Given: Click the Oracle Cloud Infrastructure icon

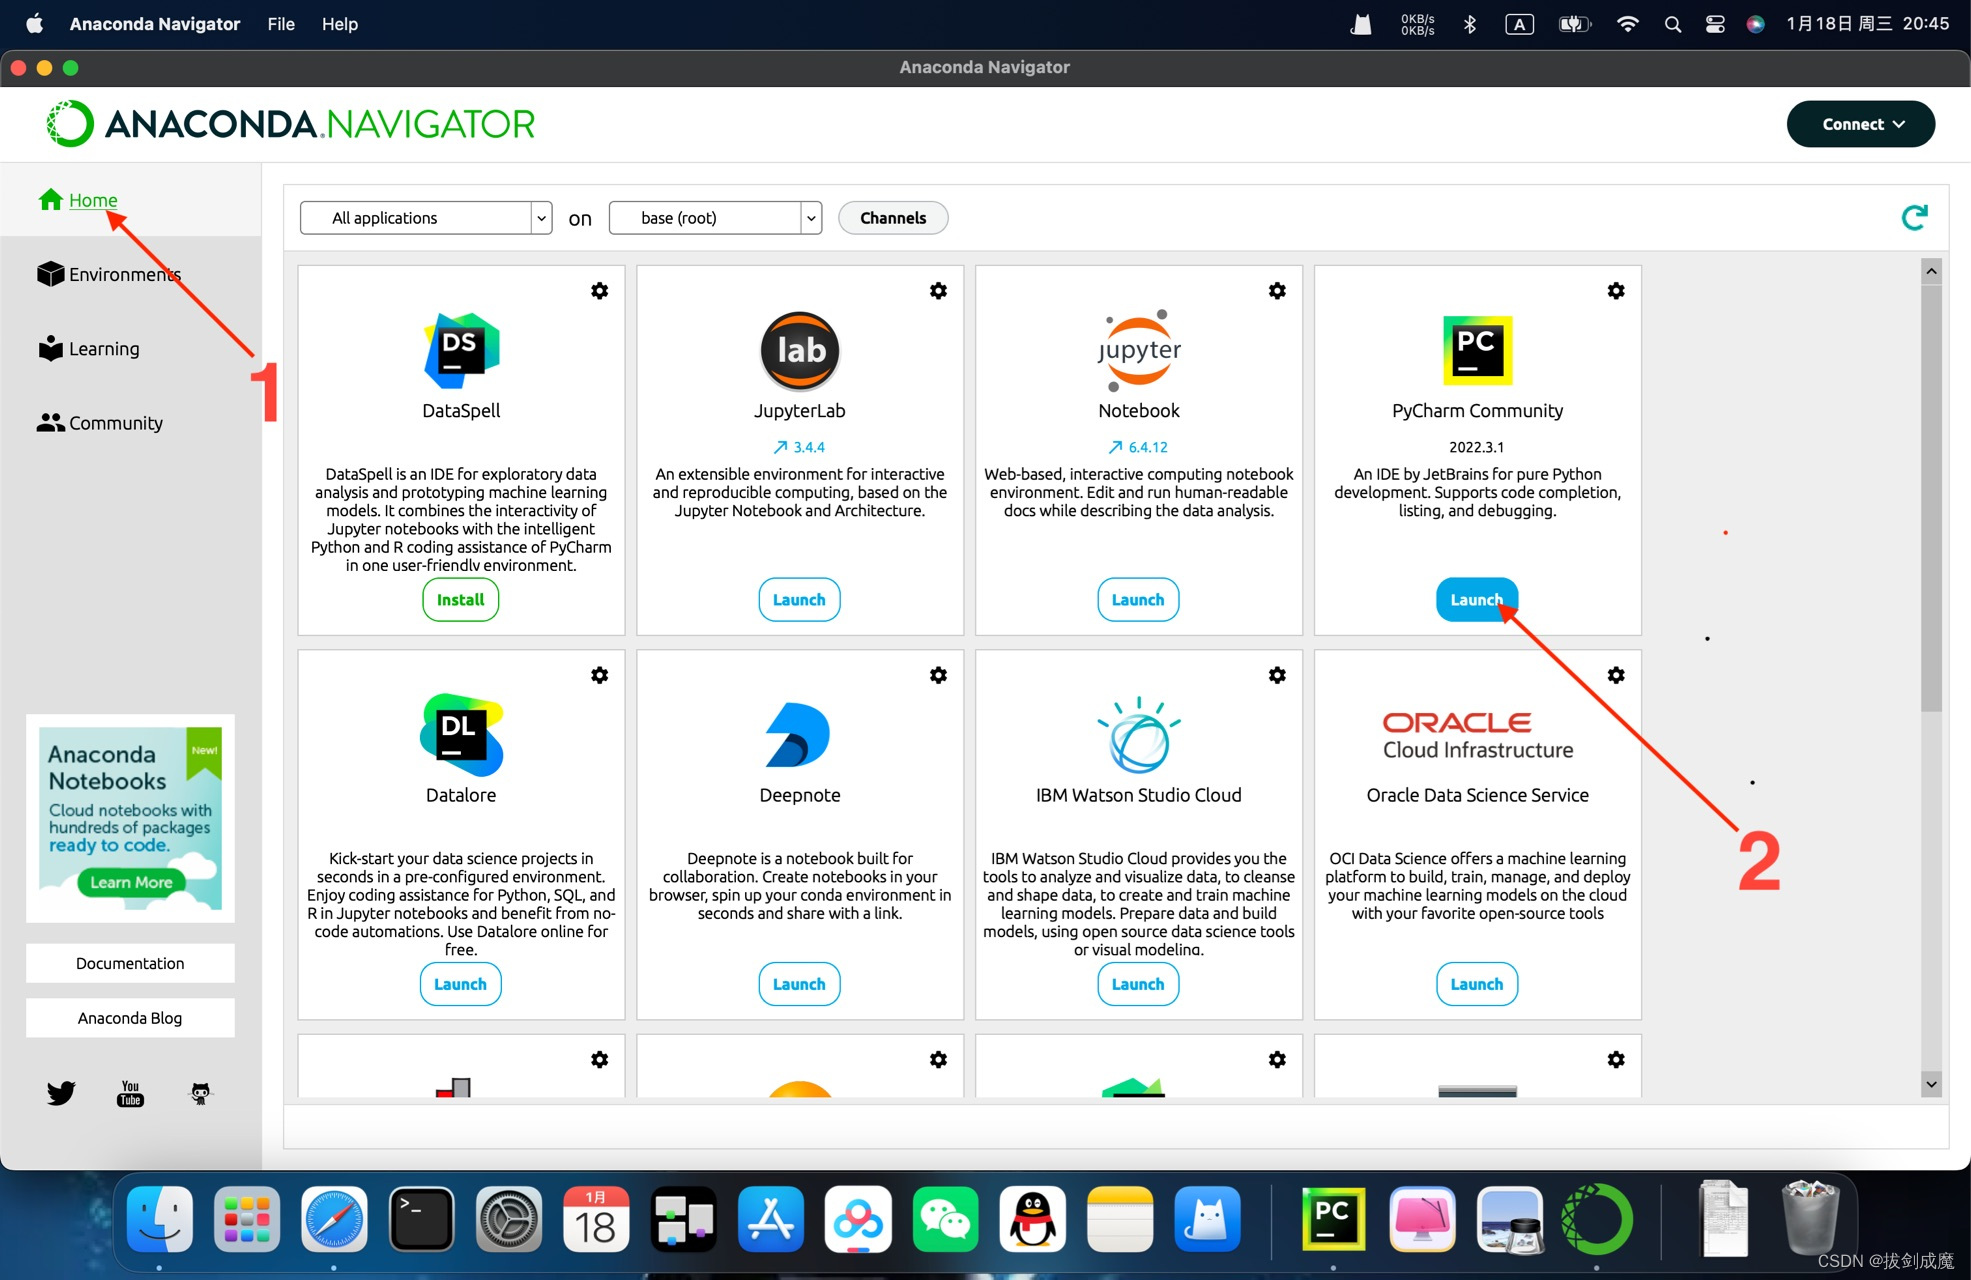Looking at the screenshot, I should point(1477,733).
